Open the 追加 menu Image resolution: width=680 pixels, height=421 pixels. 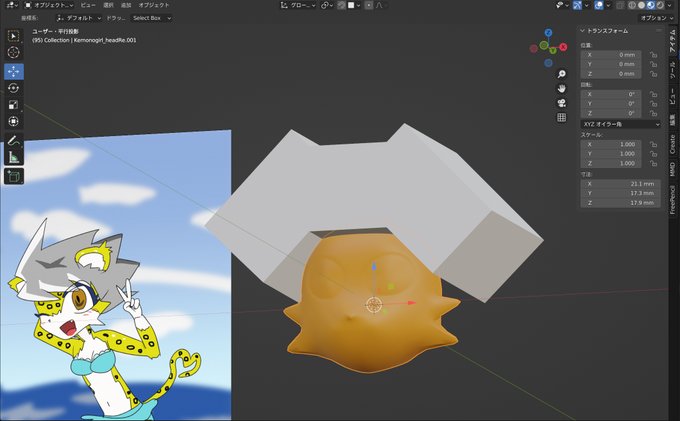click(126, 5)
